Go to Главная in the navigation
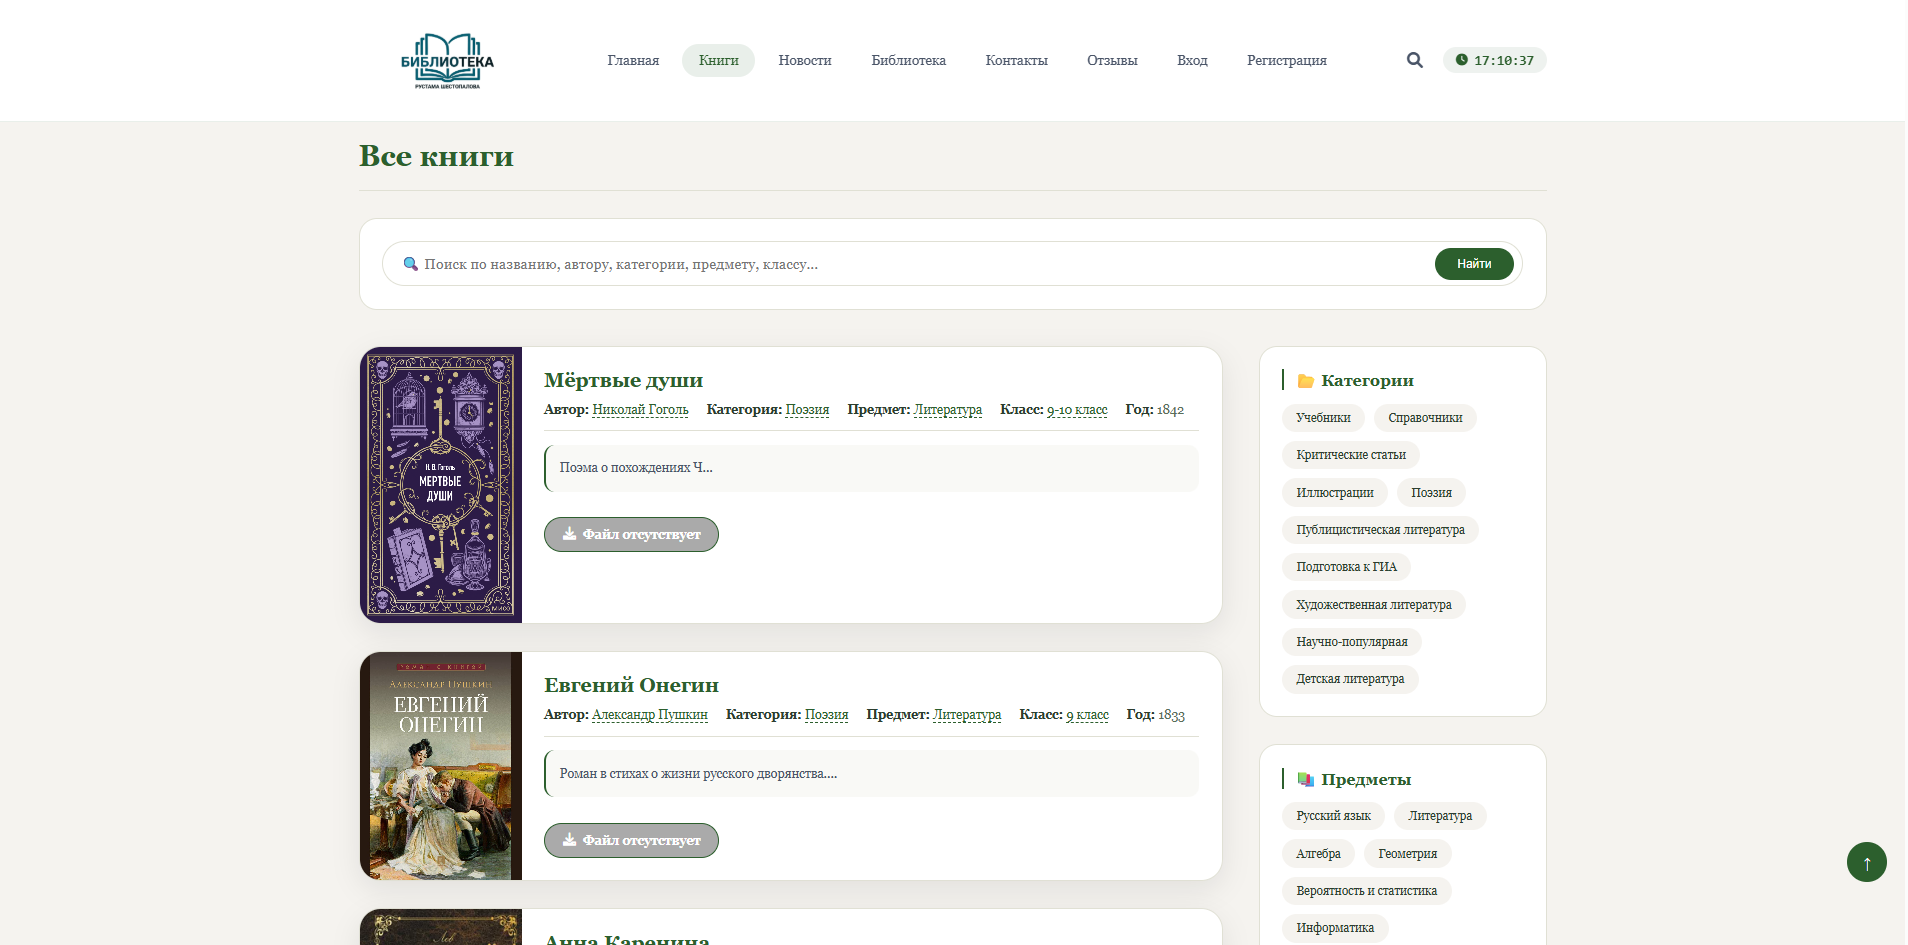The image size is (1908, 945). coord(633,61)
